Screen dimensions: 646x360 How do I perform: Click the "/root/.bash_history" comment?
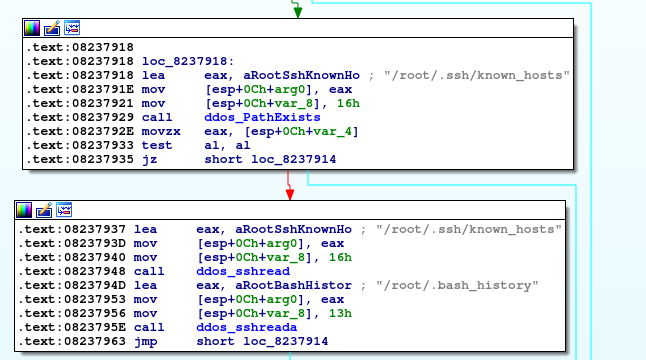click(x=457, y=285)
